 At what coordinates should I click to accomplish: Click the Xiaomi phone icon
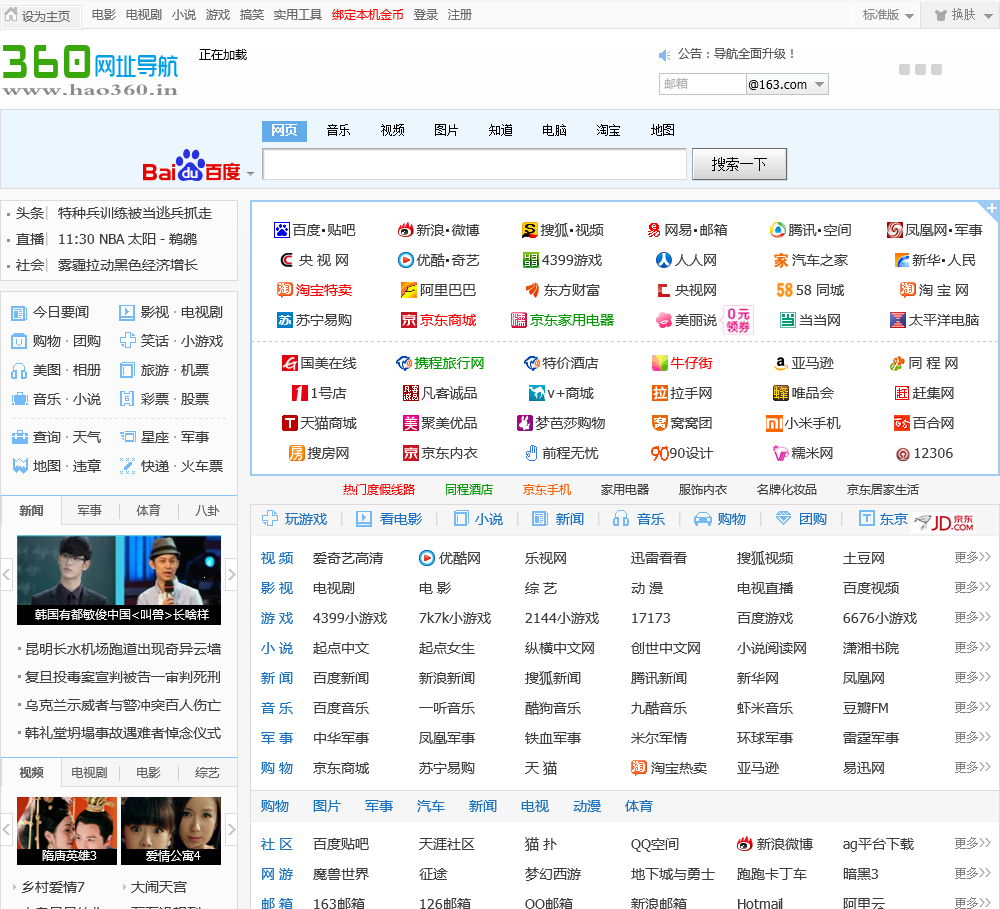[x=774, y=423]
